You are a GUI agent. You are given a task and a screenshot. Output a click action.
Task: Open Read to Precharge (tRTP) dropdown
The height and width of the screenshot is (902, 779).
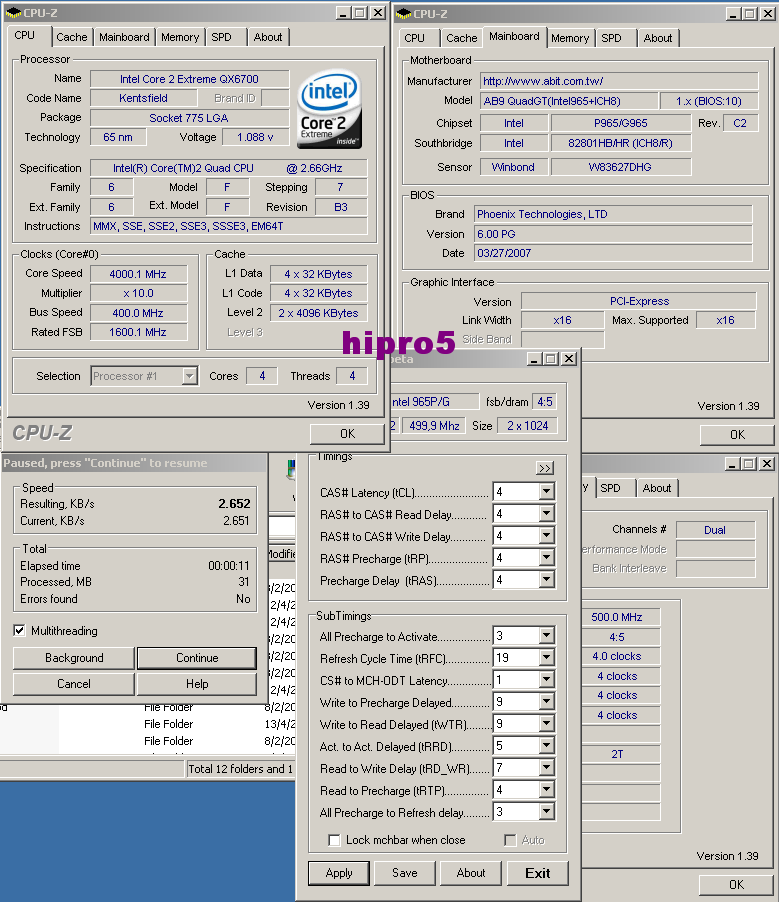(x=547, y=790)
